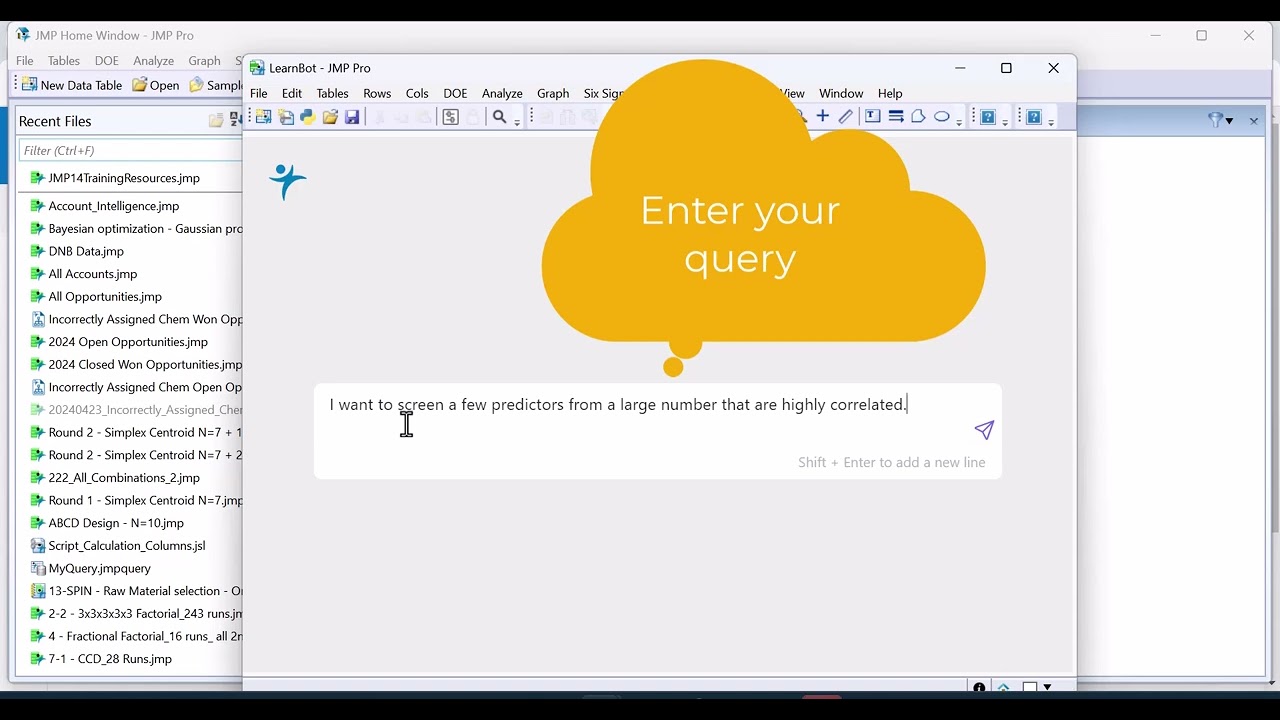
Task: Open the window list dropdown in status bar
Action: (1048, 688)
